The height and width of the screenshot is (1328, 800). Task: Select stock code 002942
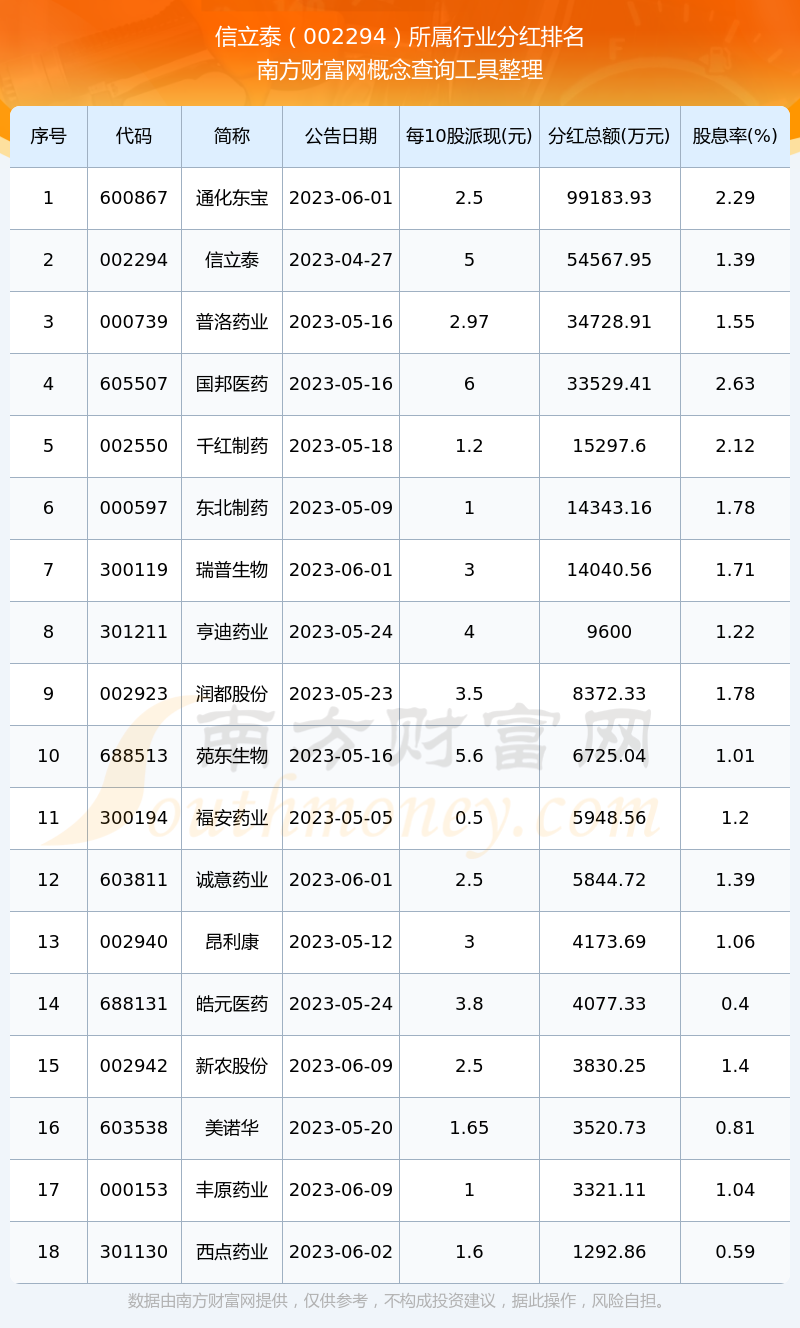click(134, 1066)
